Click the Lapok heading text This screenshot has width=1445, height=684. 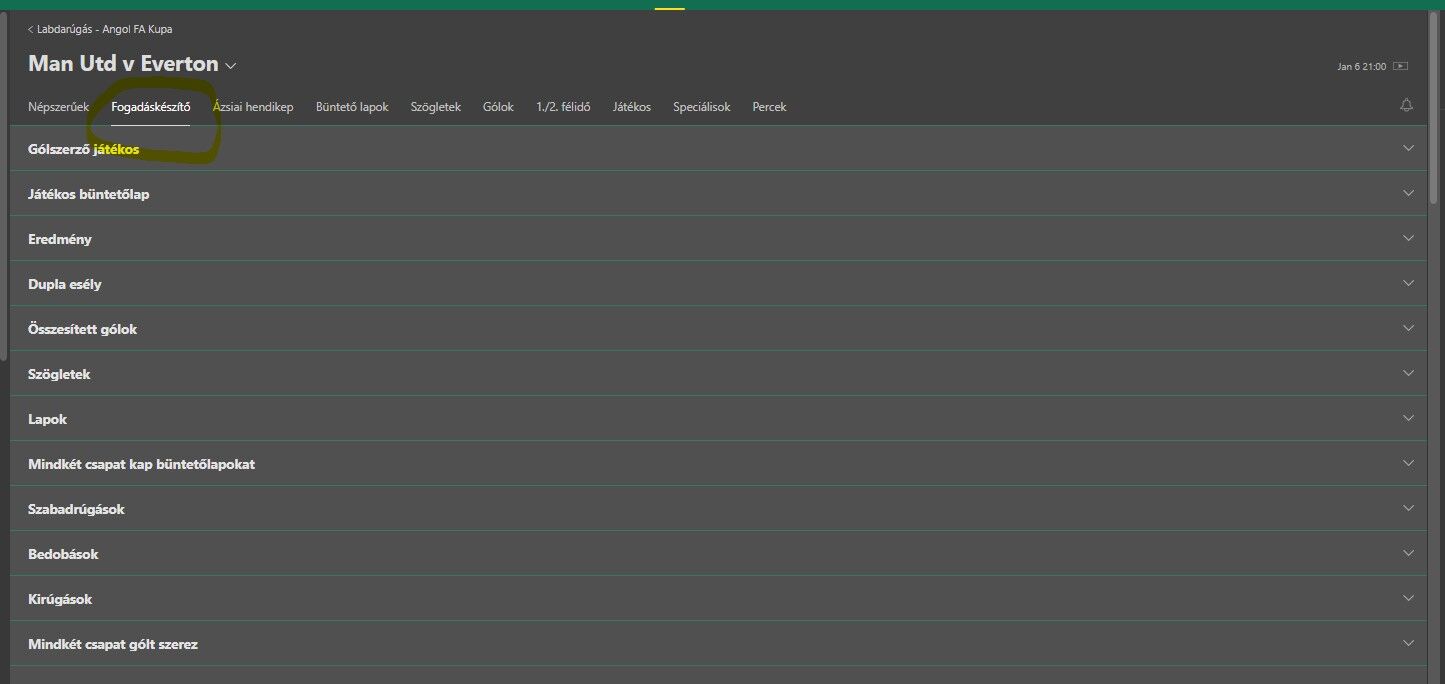point(48,419)
